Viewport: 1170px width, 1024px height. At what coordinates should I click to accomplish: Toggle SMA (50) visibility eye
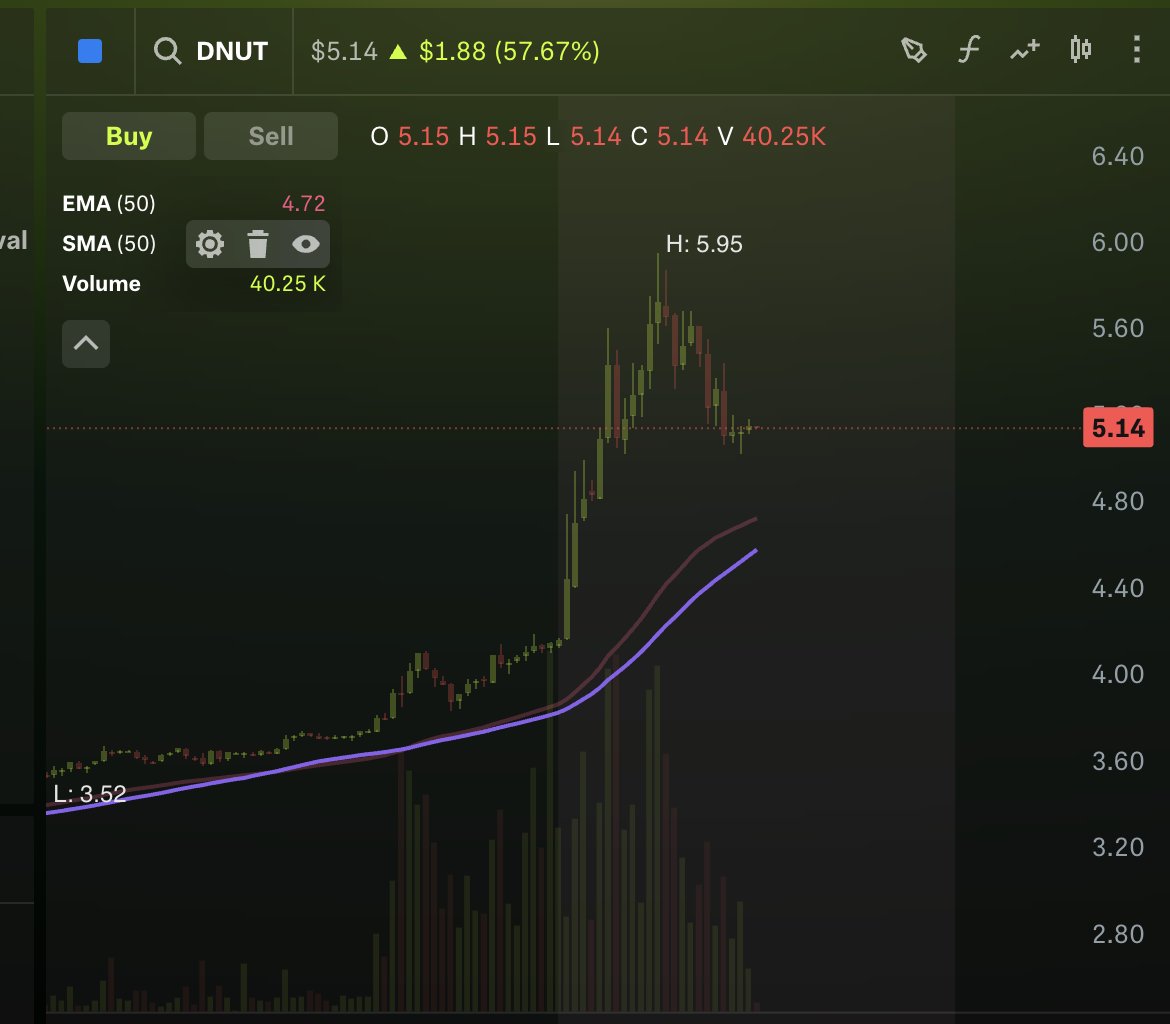306,244
